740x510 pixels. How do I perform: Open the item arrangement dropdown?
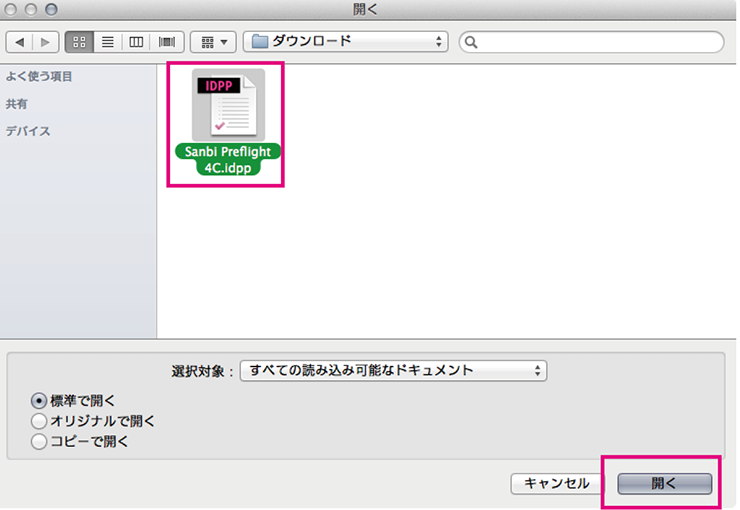212,43
